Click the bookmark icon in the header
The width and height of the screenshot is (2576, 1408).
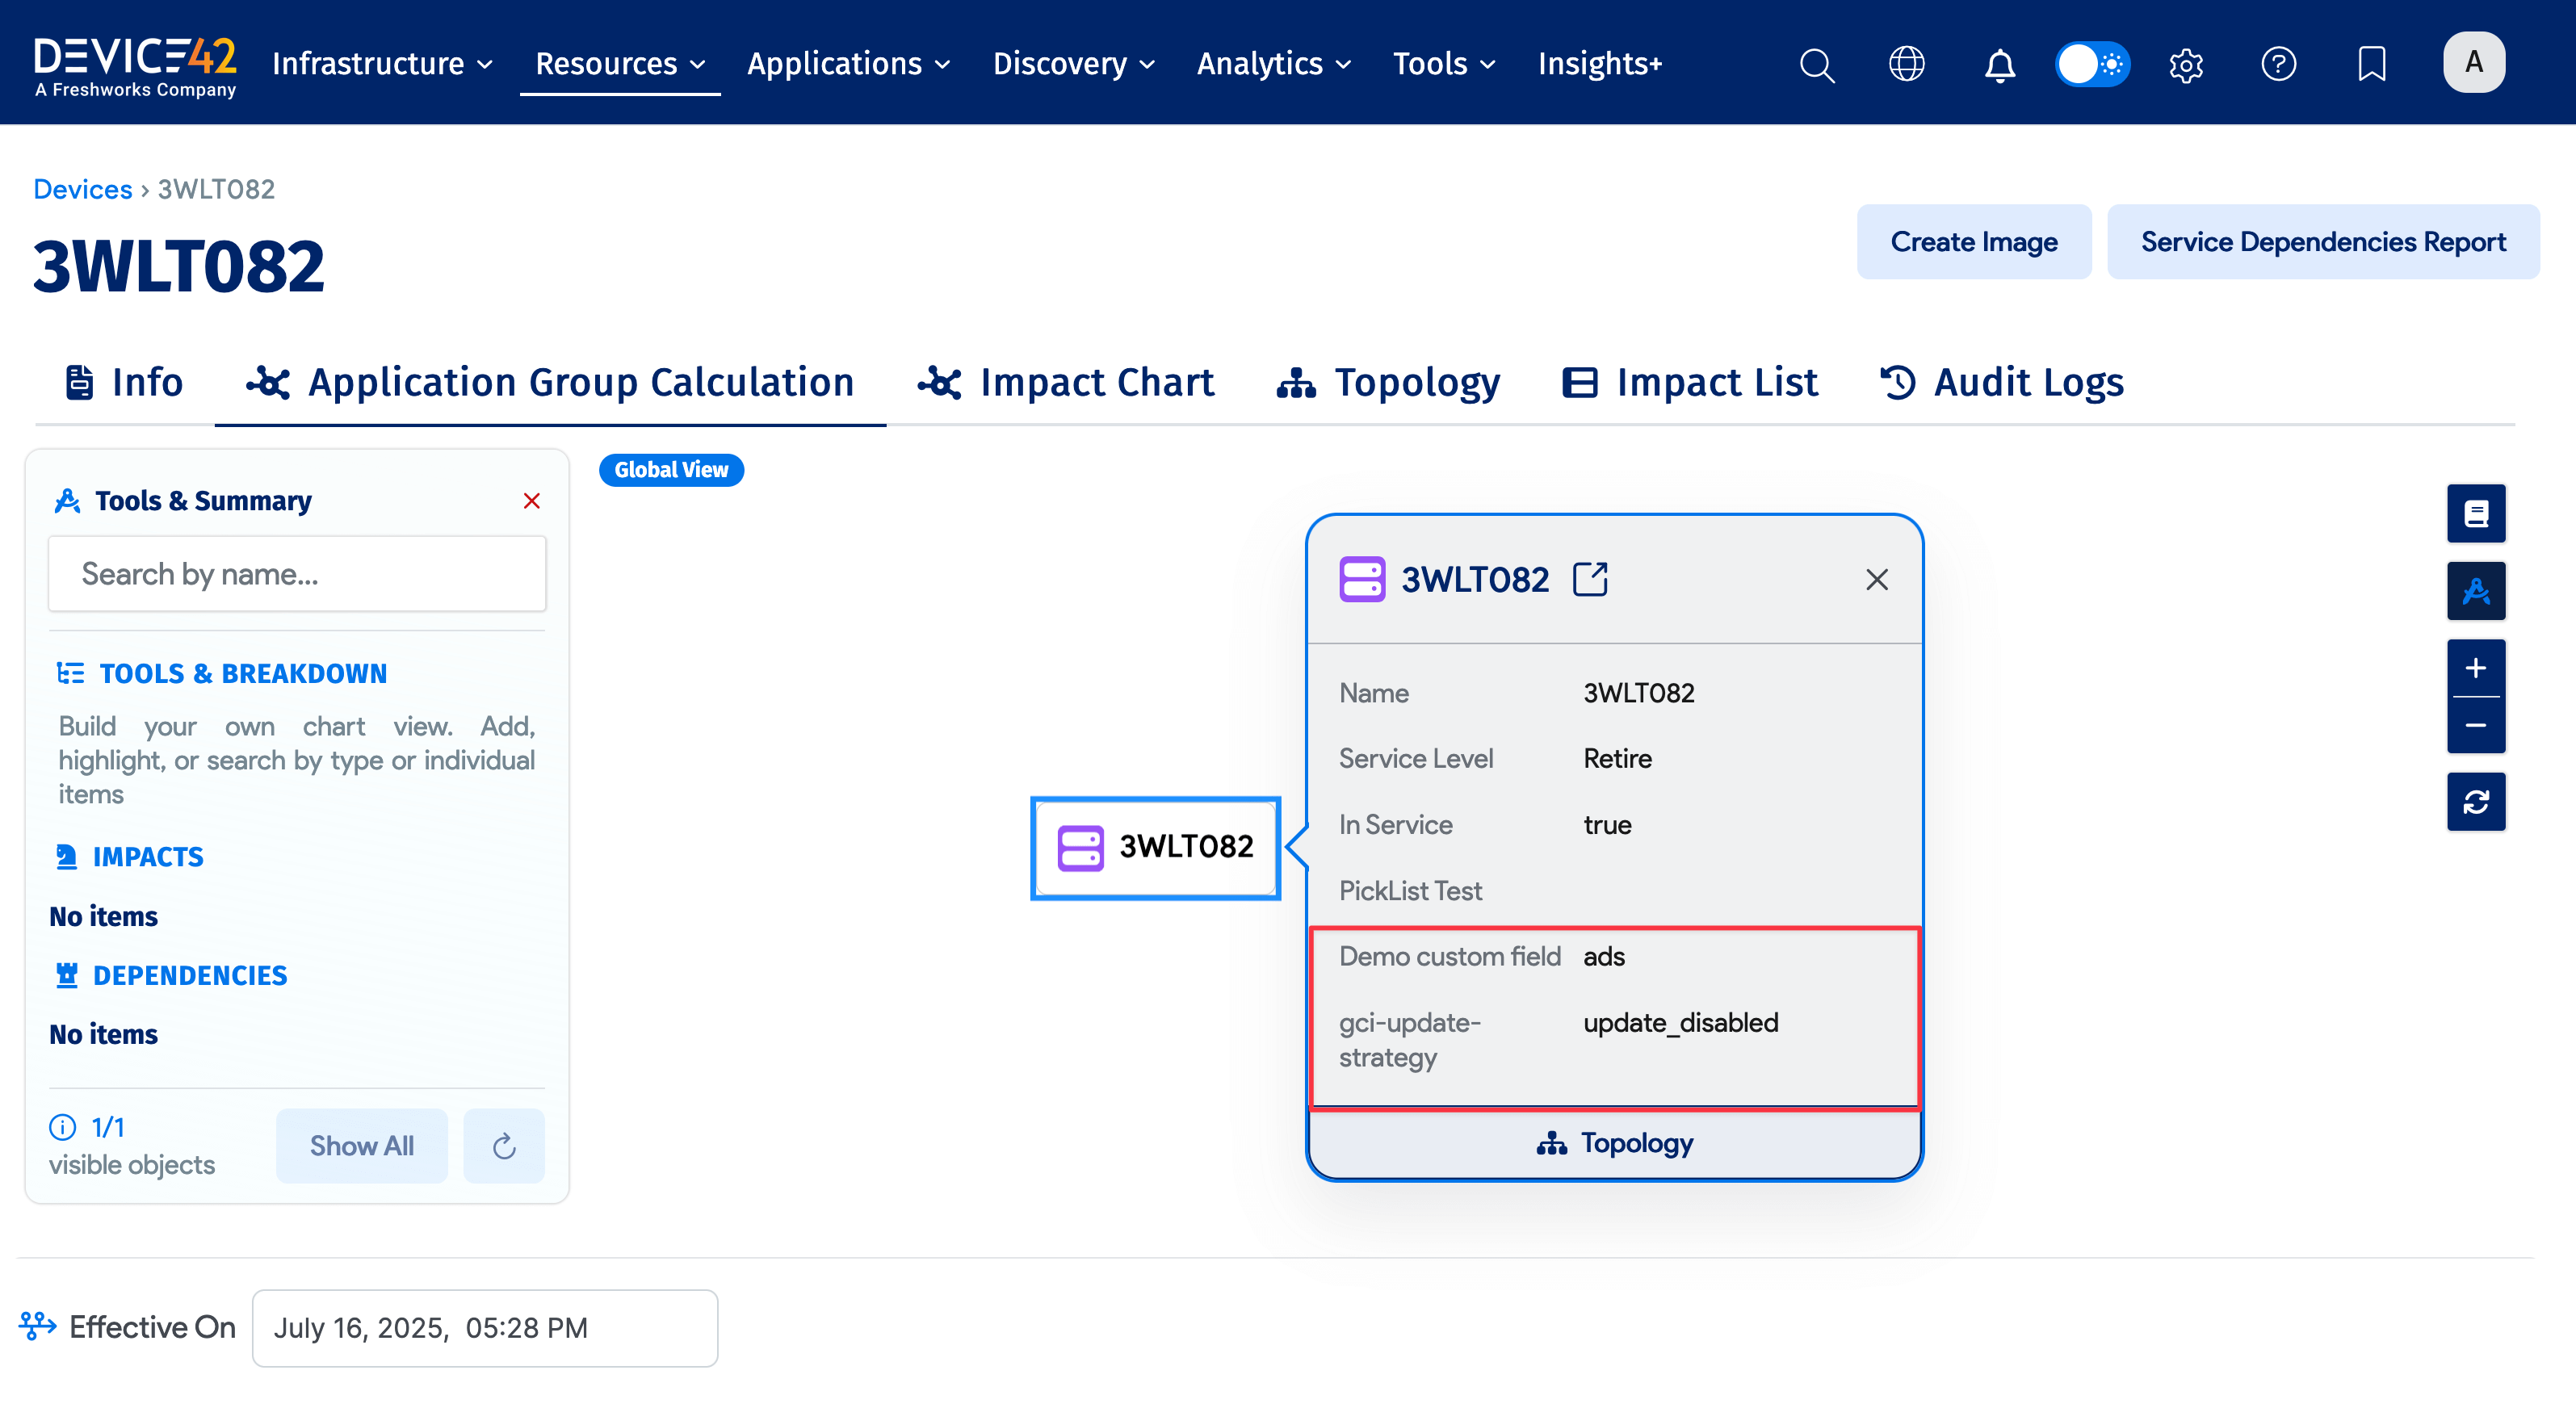click(2371, 64)
